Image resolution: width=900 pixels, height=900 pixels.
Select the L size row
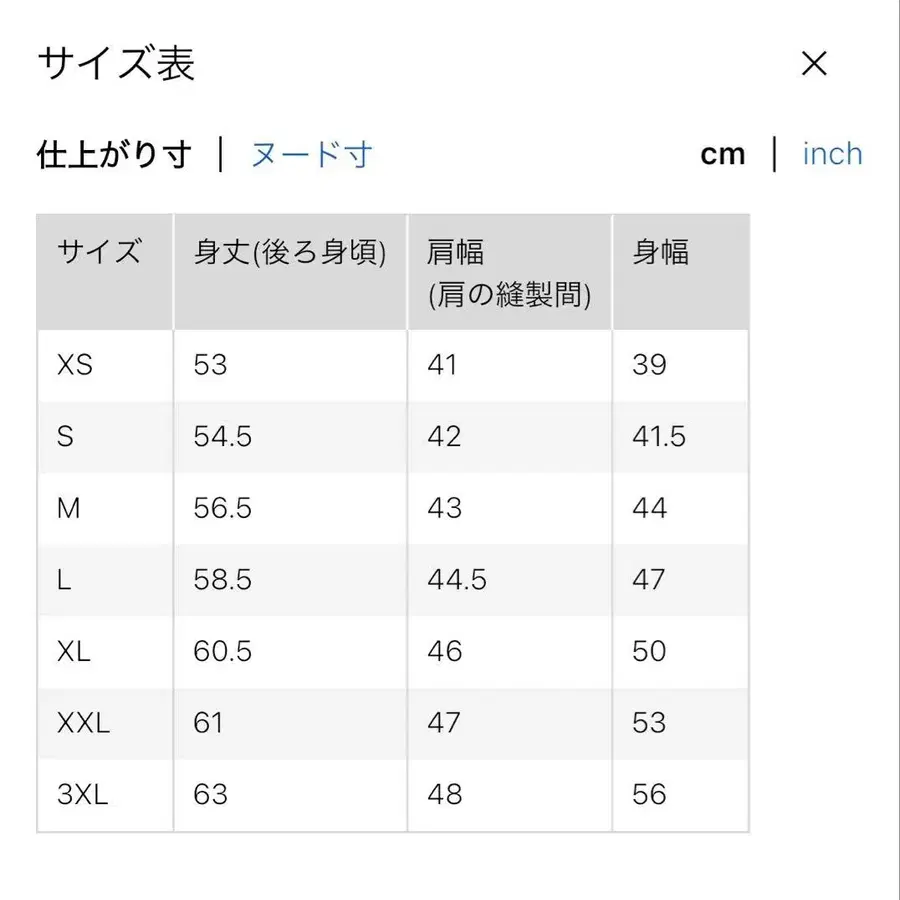tap(63, 580)
